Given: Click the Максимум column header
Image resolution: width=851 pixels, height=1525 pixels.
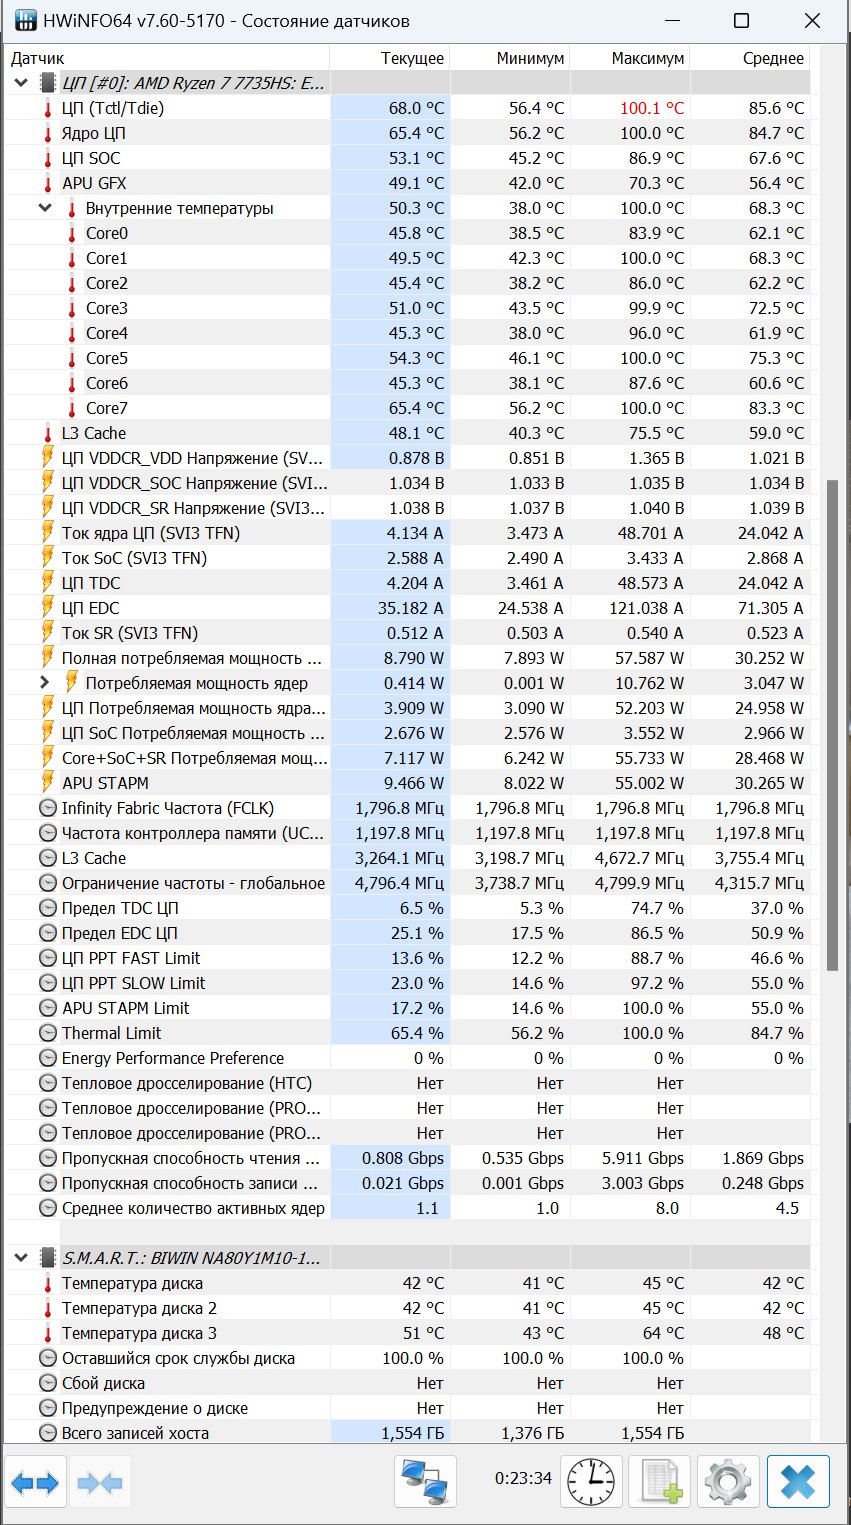Looking at the screenshot, I should coord(630,58).
